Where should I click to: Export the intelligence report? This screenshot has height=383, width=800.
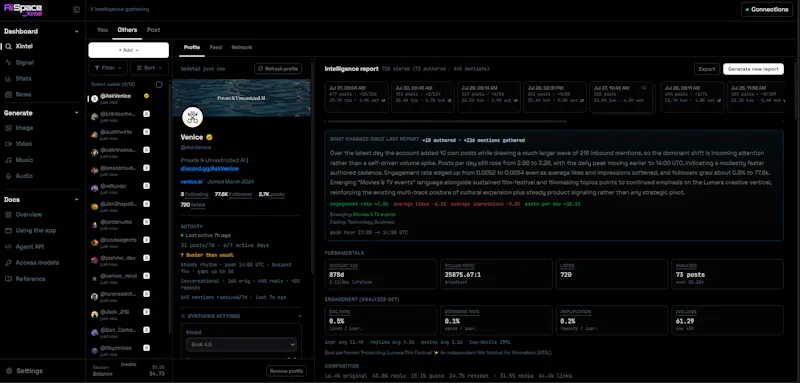(707, 69)
